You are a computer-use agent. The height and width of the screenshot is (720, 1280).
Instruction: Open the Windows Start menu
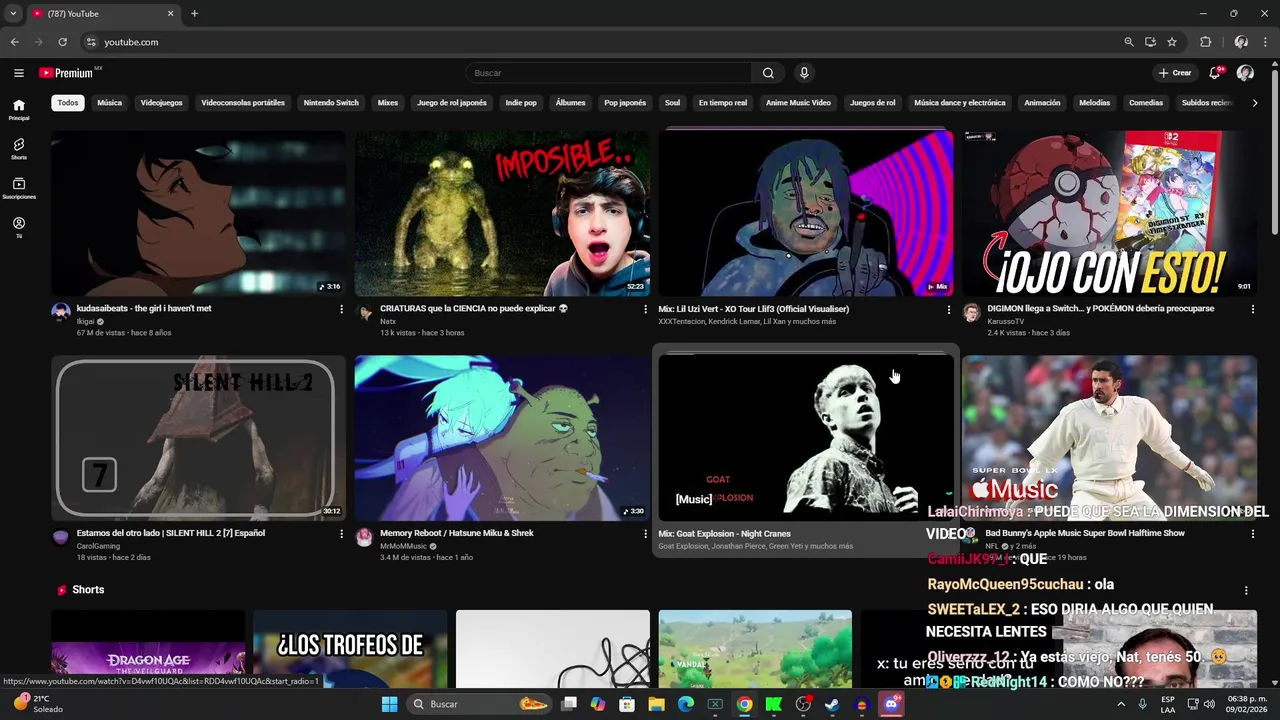pyautogui.click(x=390, y=704)
